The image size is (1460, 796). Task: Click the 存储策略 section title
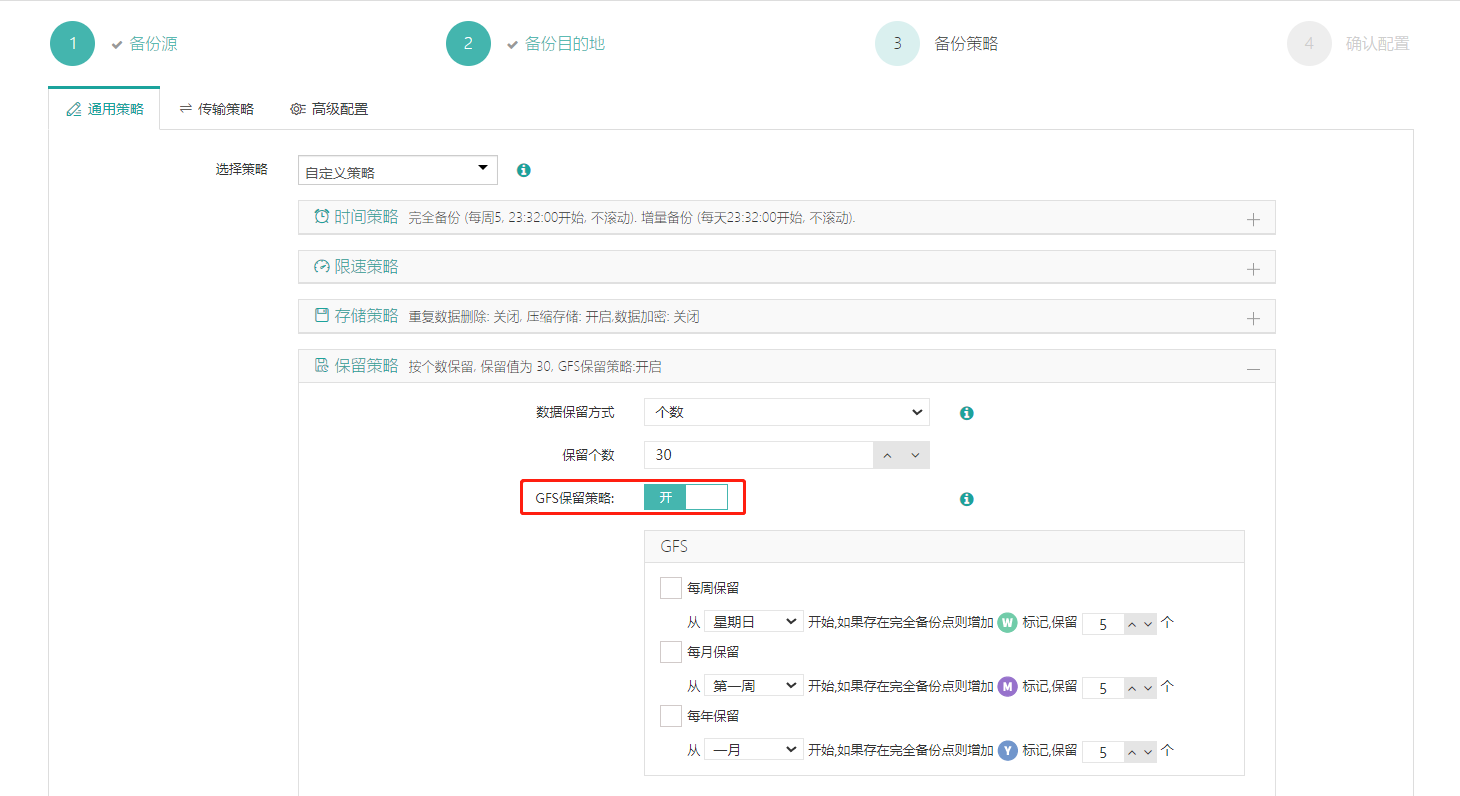pyautogui.click(x=366, y=315)
